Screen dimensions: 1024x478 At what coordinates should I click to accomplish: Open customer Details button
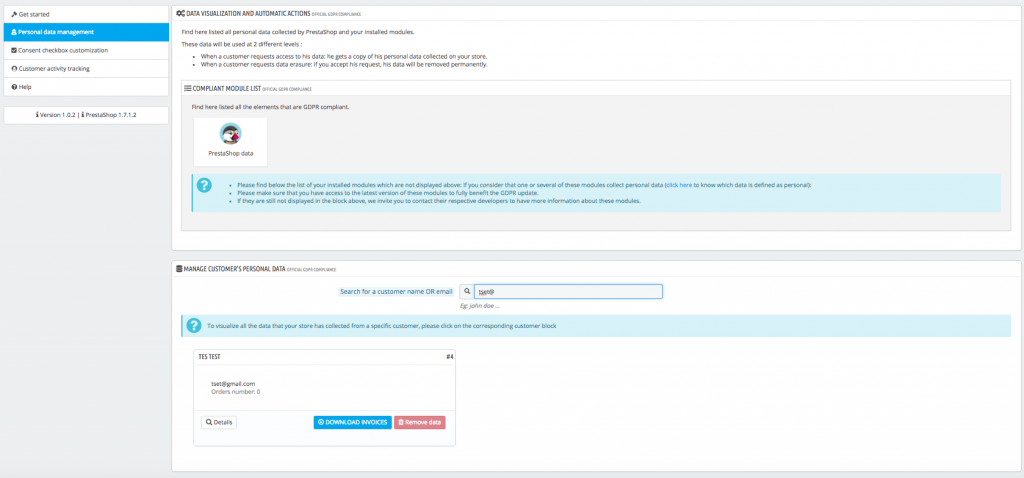219,422
